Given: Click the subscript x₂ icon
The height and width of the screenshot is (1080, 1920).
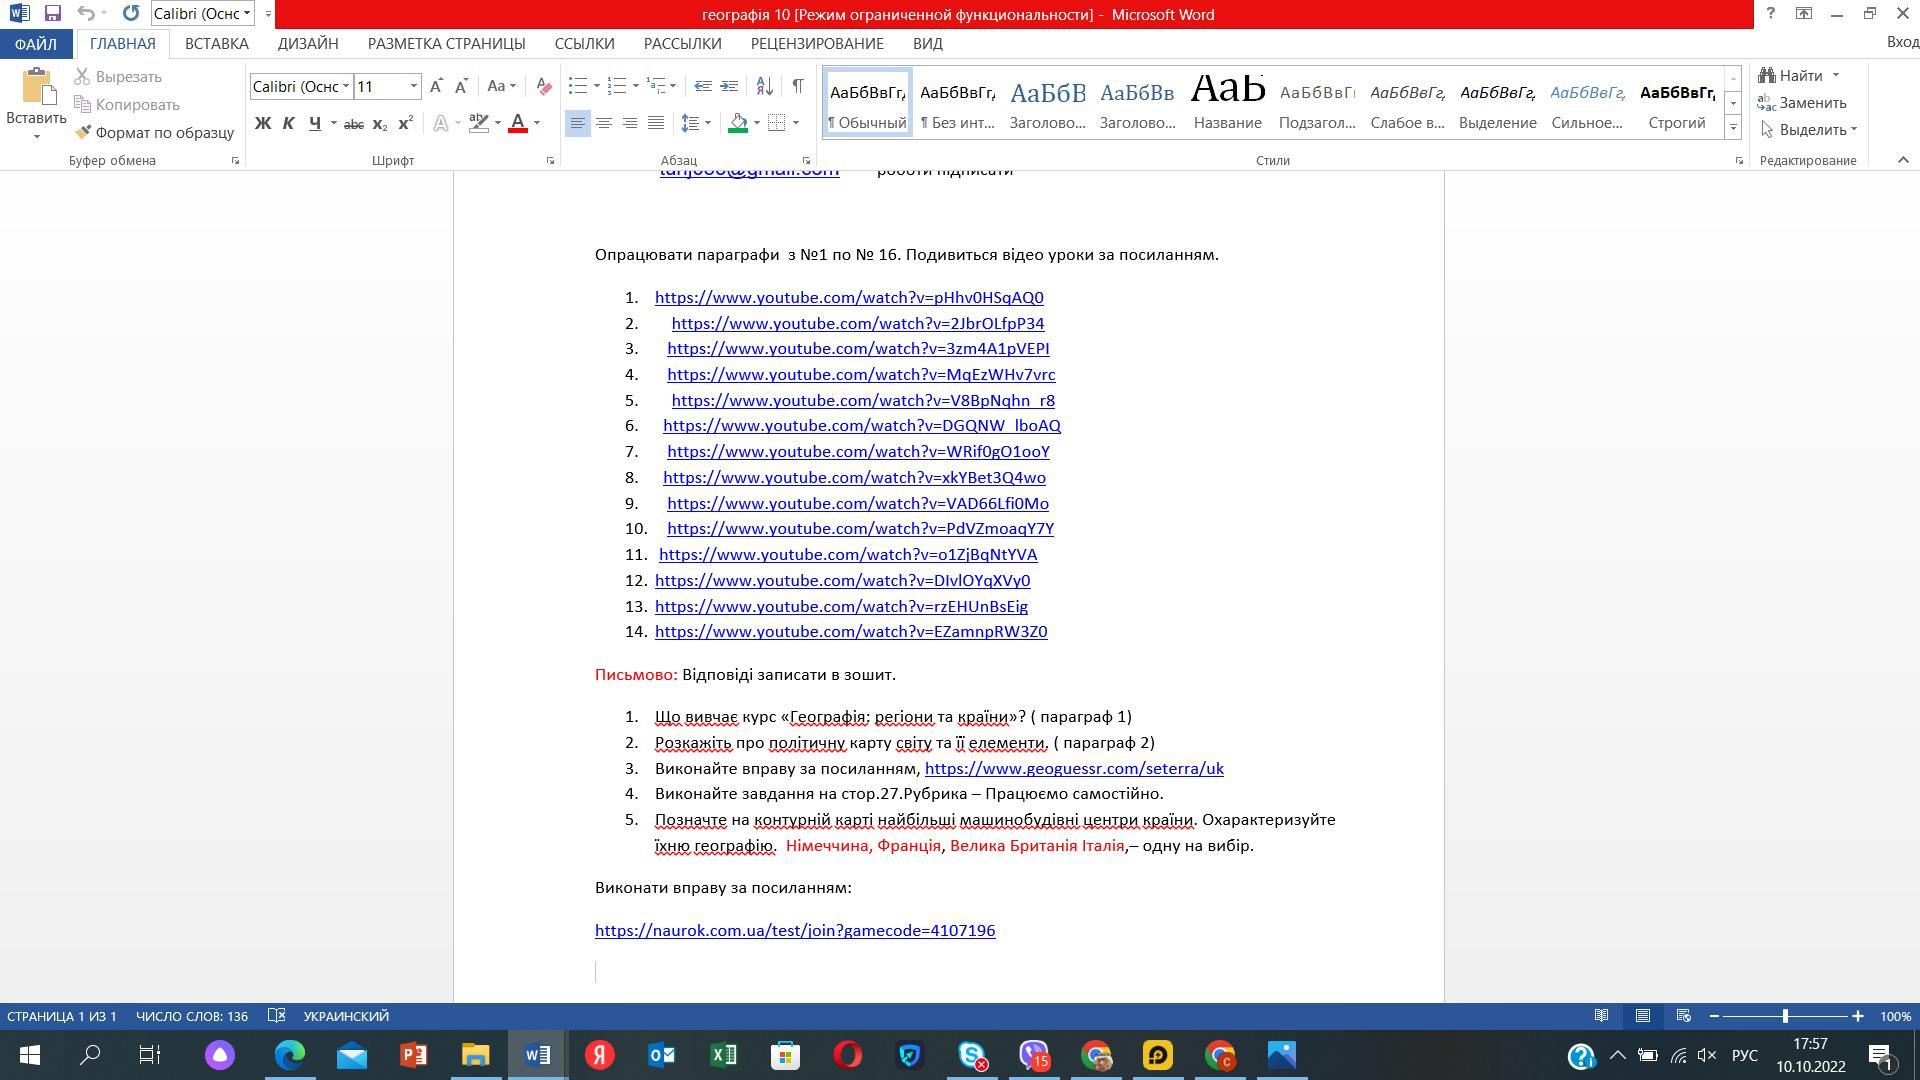Looking at the screenshot, I should point(380,124).
